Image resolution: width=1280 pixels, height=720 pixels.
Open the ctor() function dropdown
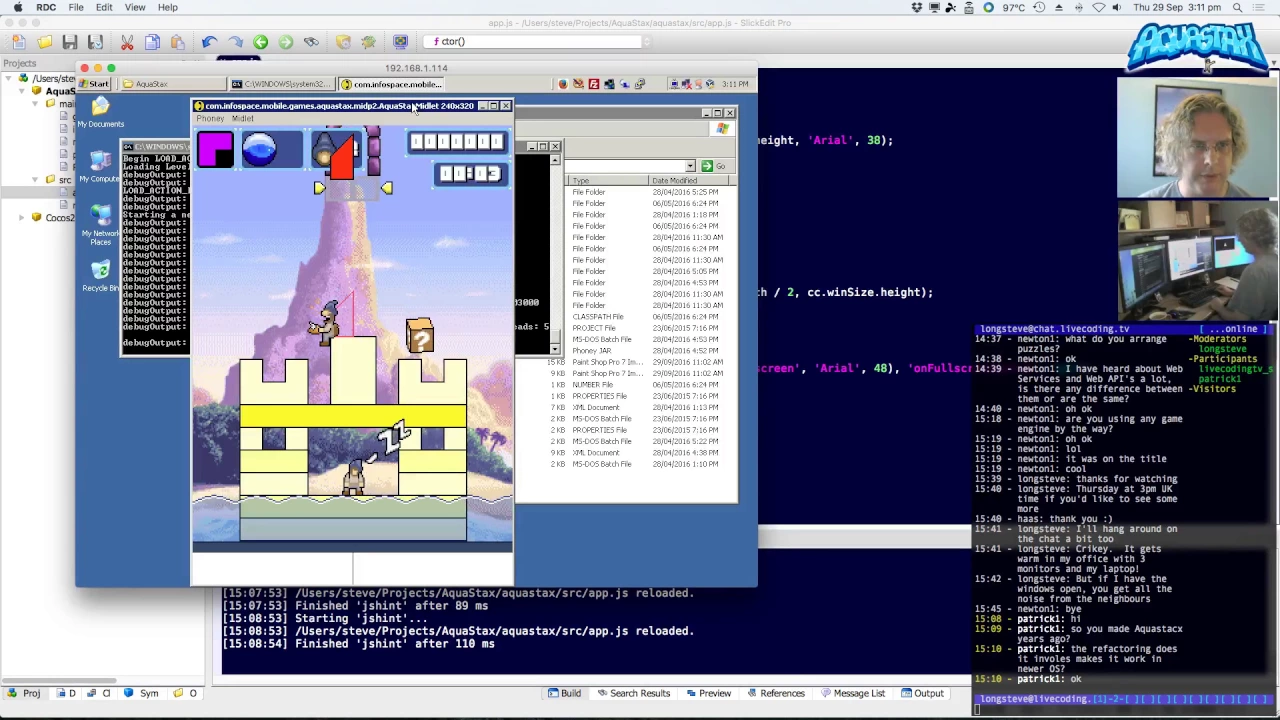pyautogui.click(x=647, y=42)
